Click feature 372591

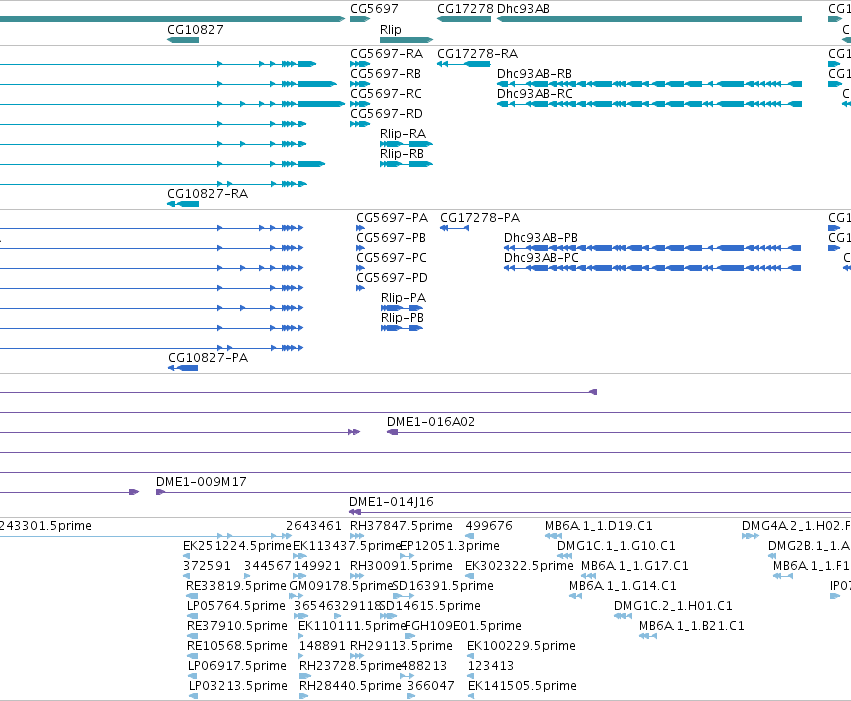pyautogui.click(x=207, y=566)
